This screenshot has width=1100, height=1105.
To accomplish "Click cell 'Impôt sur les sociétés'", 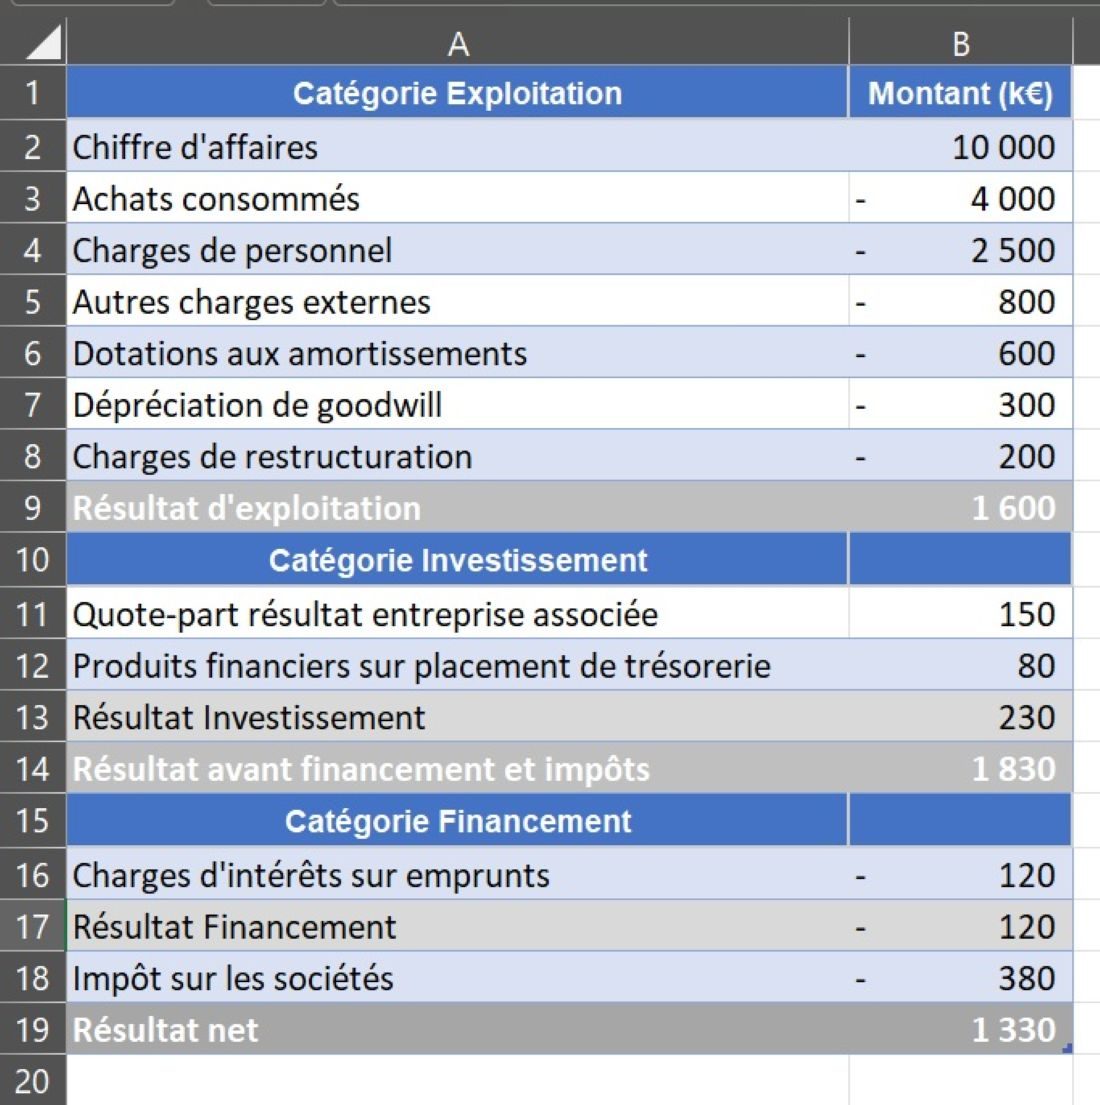I will click(457, 977).
